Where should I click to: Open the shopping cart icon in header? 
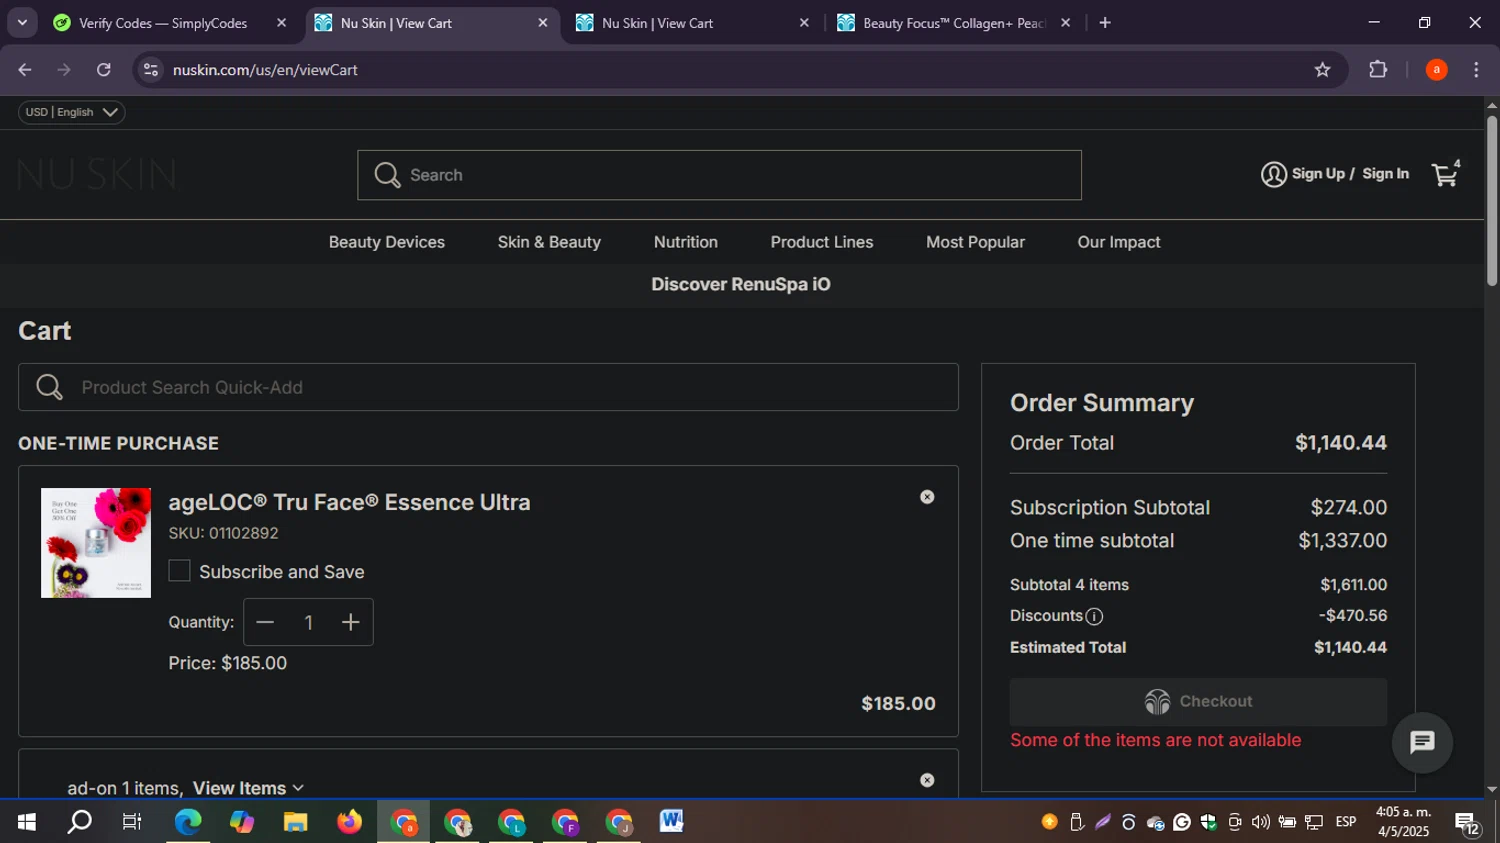click(1445, 175)
